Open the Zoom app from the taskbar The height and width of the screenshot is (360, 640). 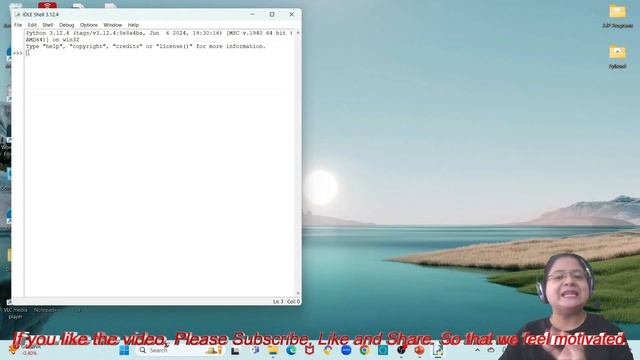346,350
